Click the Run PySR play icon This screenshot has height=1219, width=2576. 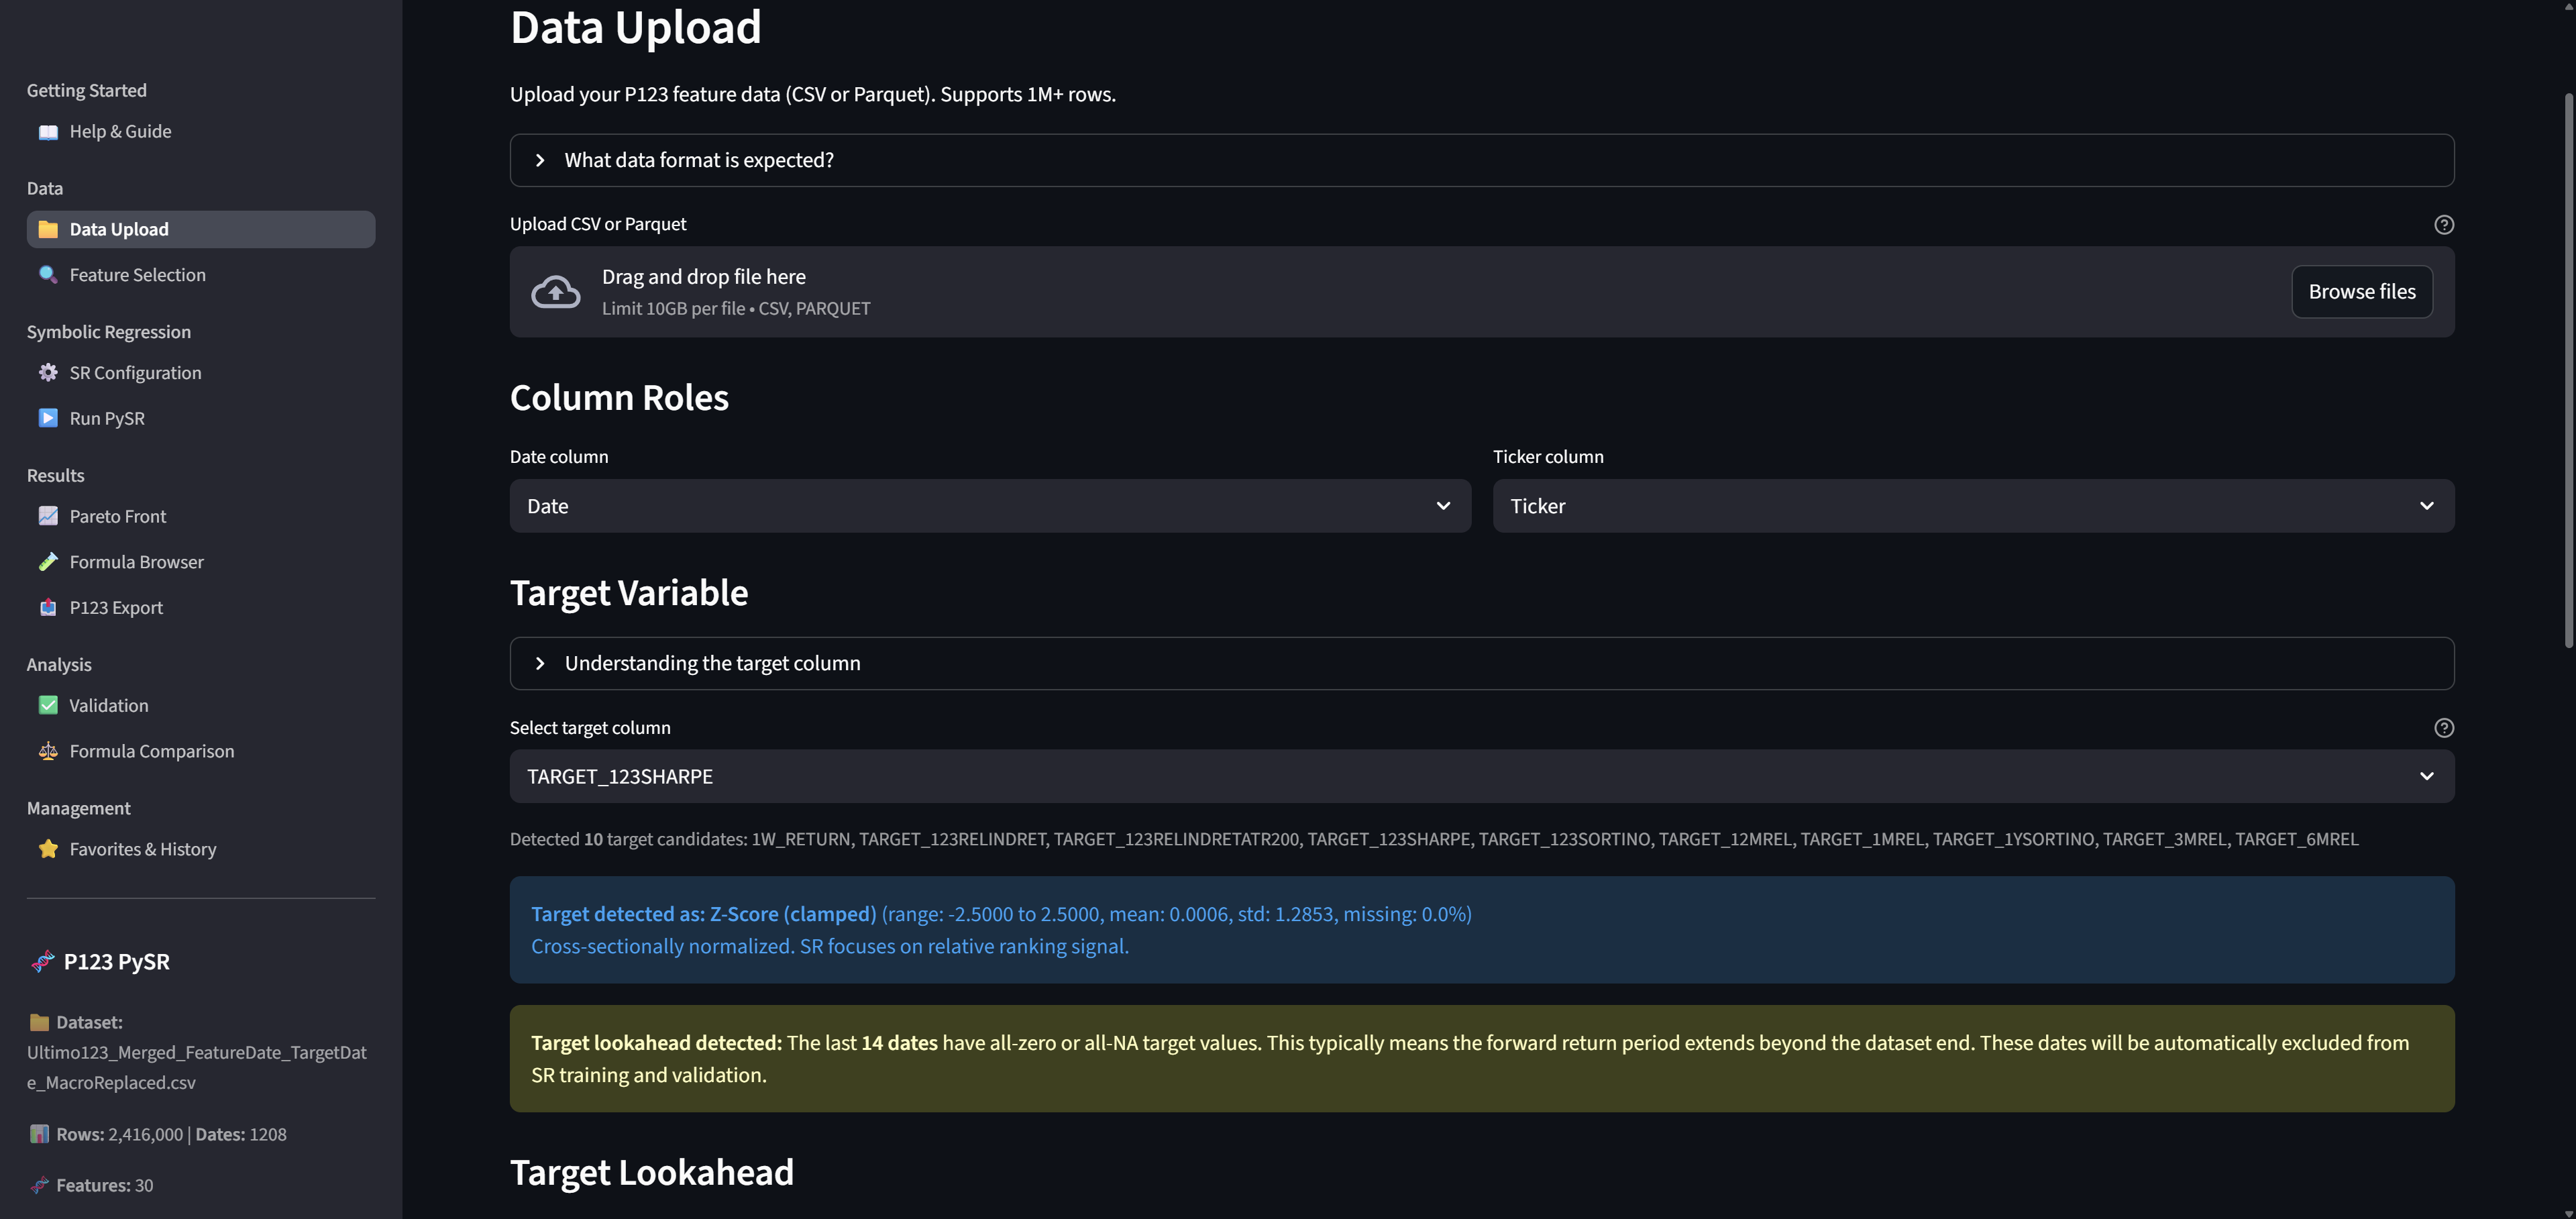pos(48,418)
